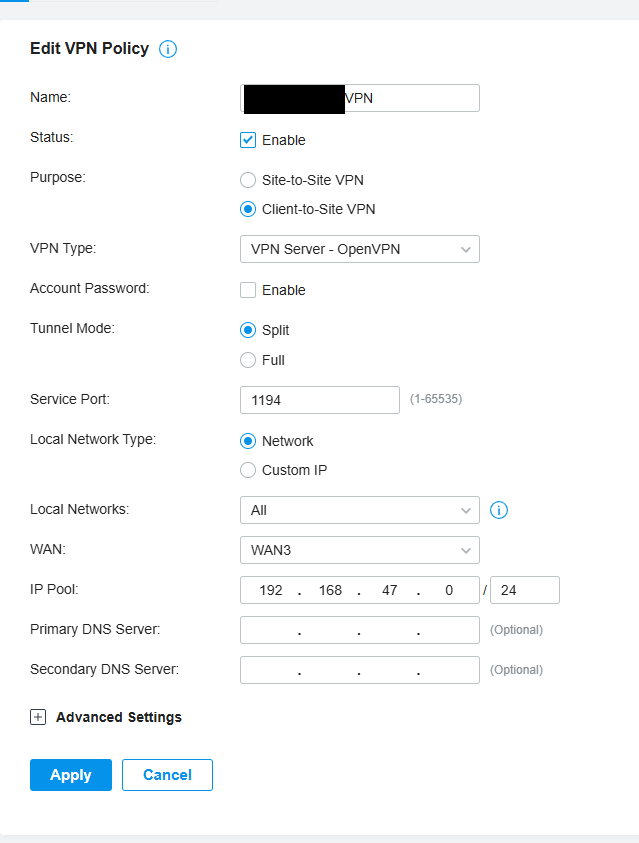Toggle the Status Enable checkbox
The image size is (639, 843).
pos(248,140)
